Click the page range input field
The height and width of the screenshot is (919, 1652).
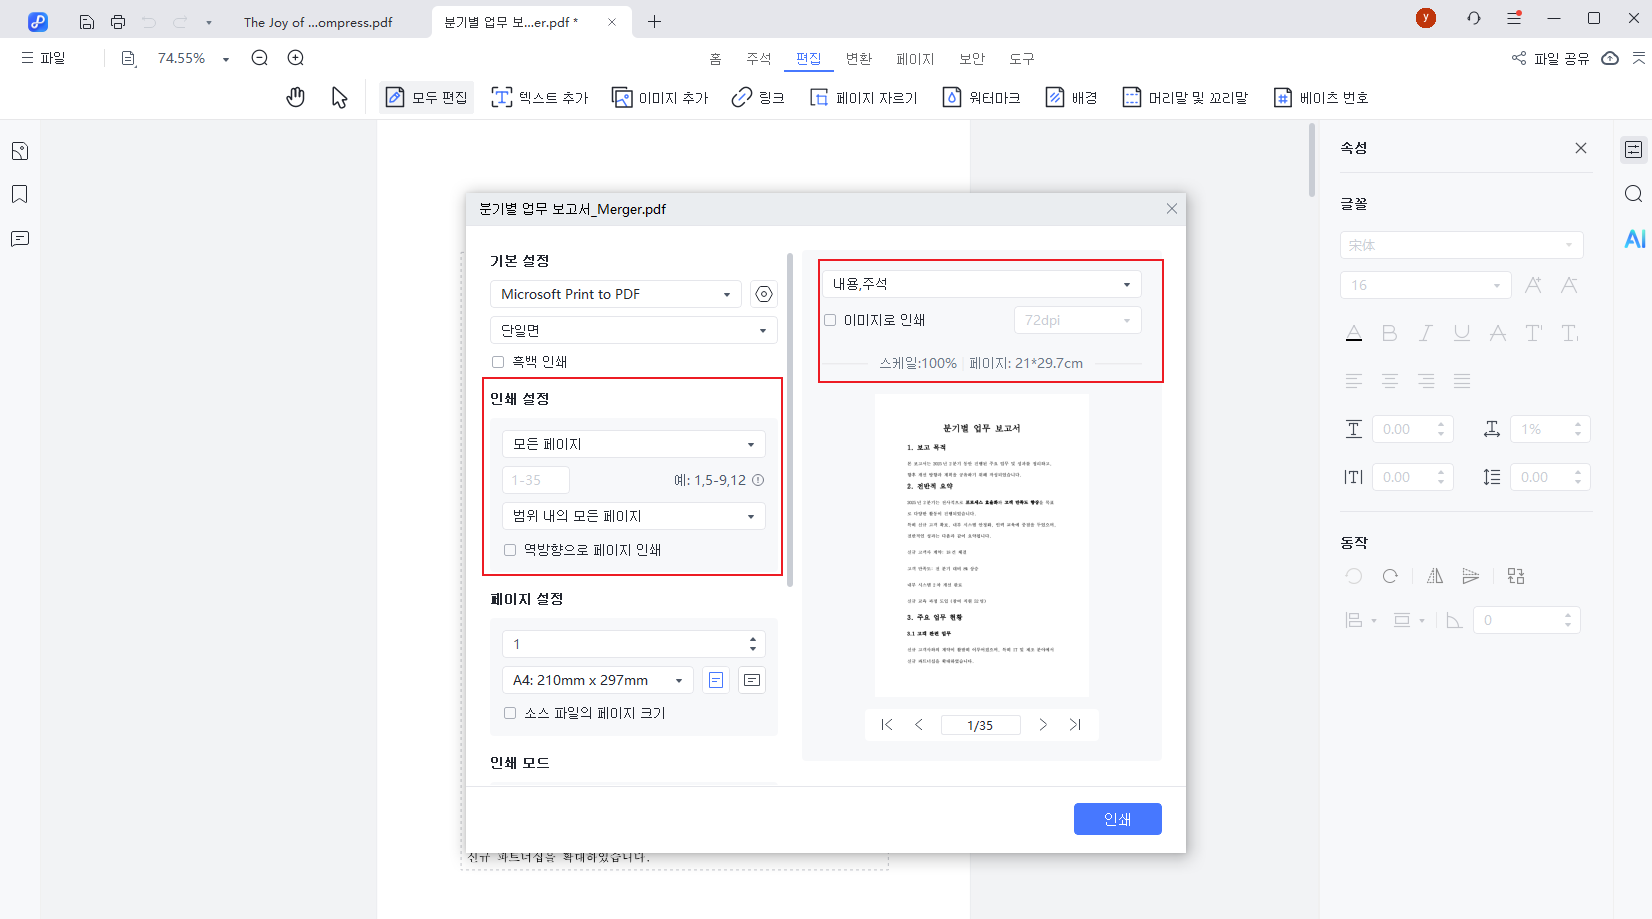tap(536, 480)
